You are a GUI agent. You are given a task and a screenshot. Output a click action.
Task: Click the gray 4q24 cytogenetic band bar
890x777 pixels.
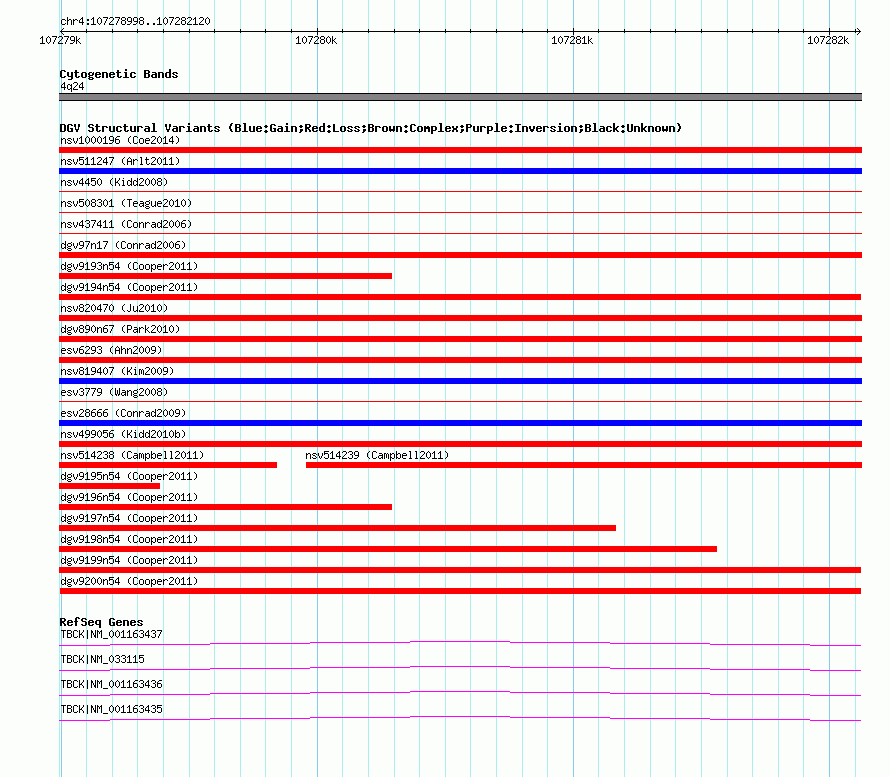coord(460,97)
